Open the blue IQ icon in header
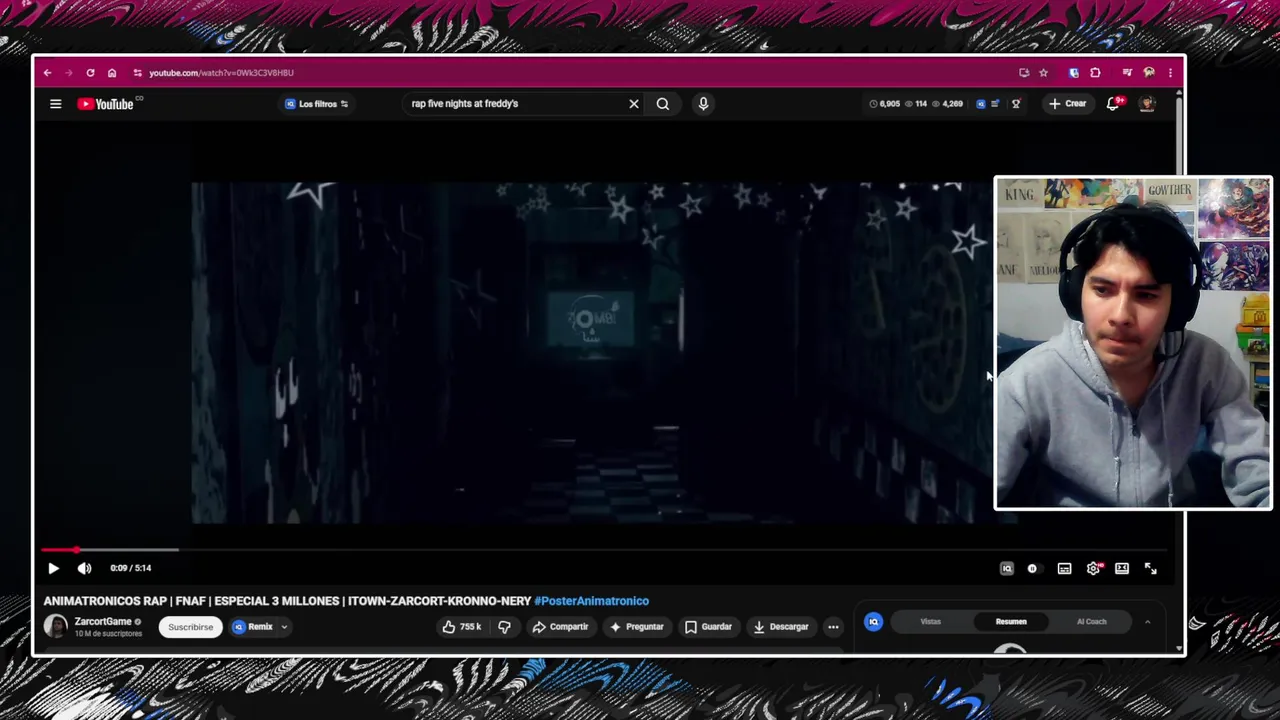 coord(981,104)
